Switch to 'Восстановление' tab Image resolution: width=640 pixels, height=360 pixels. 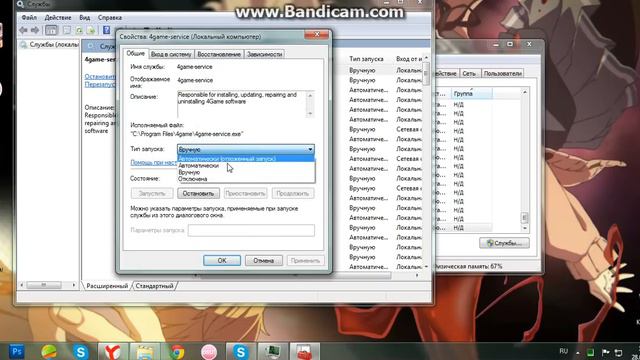[x=219, y=54]
